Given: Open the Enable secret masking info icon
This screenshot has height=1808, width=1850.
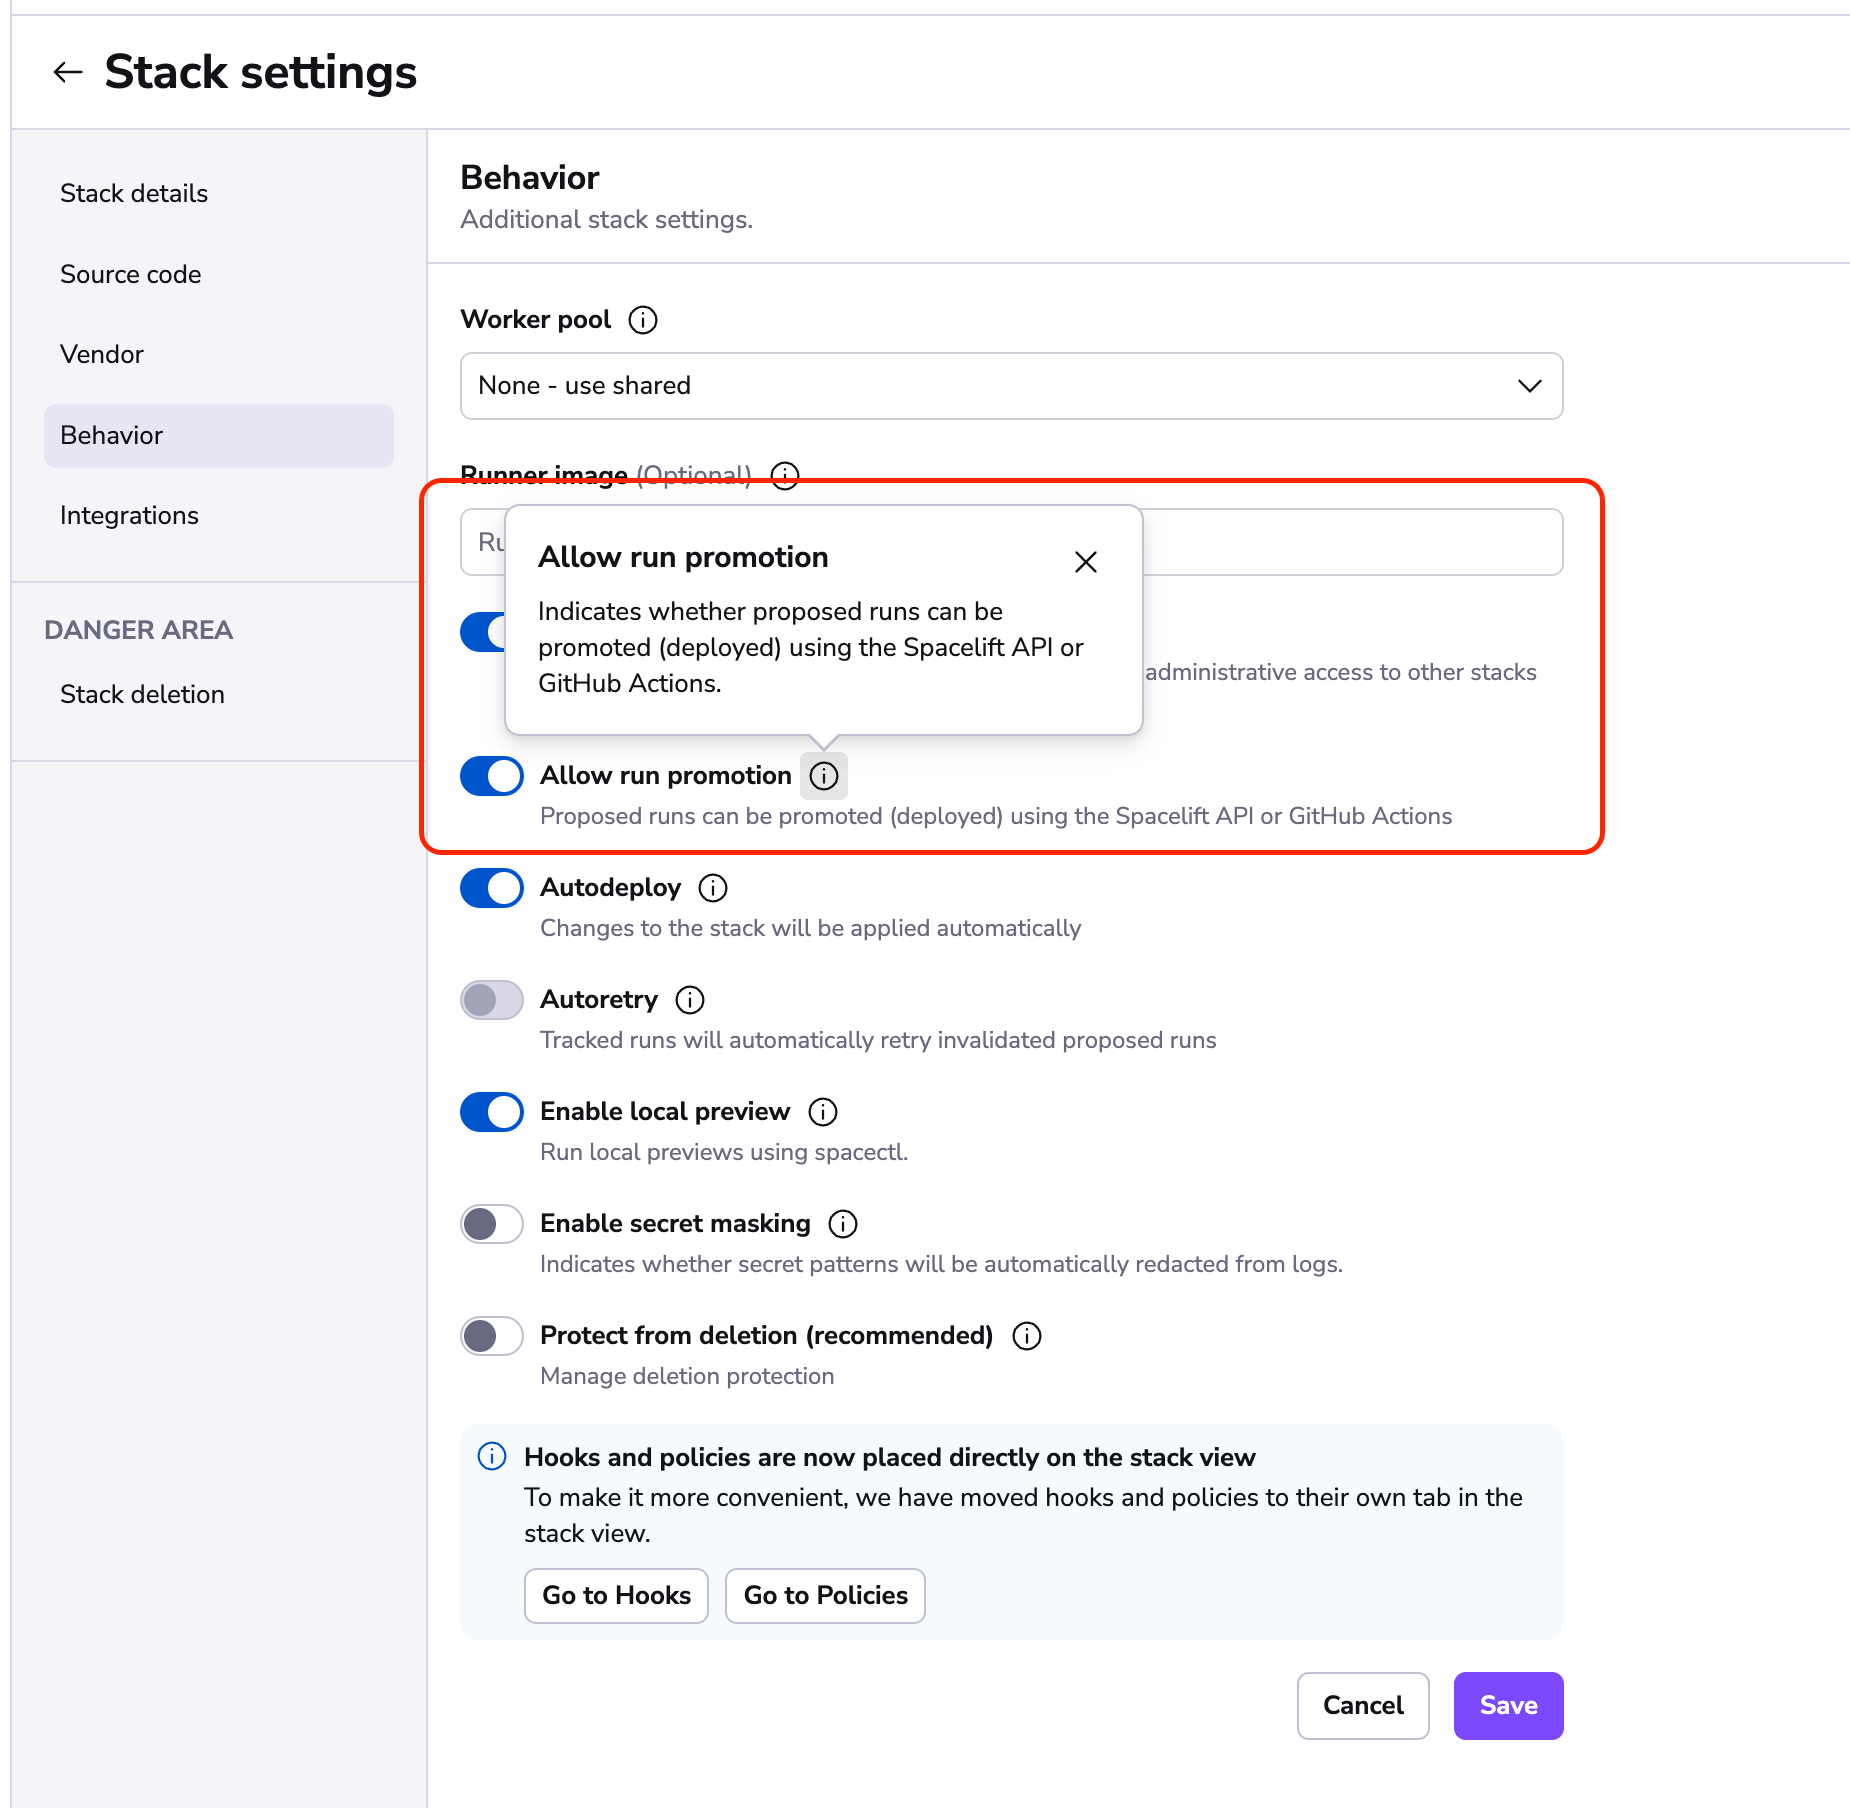Looking at the screenshot, I should pyautogui.click(x=843, y=1223).
